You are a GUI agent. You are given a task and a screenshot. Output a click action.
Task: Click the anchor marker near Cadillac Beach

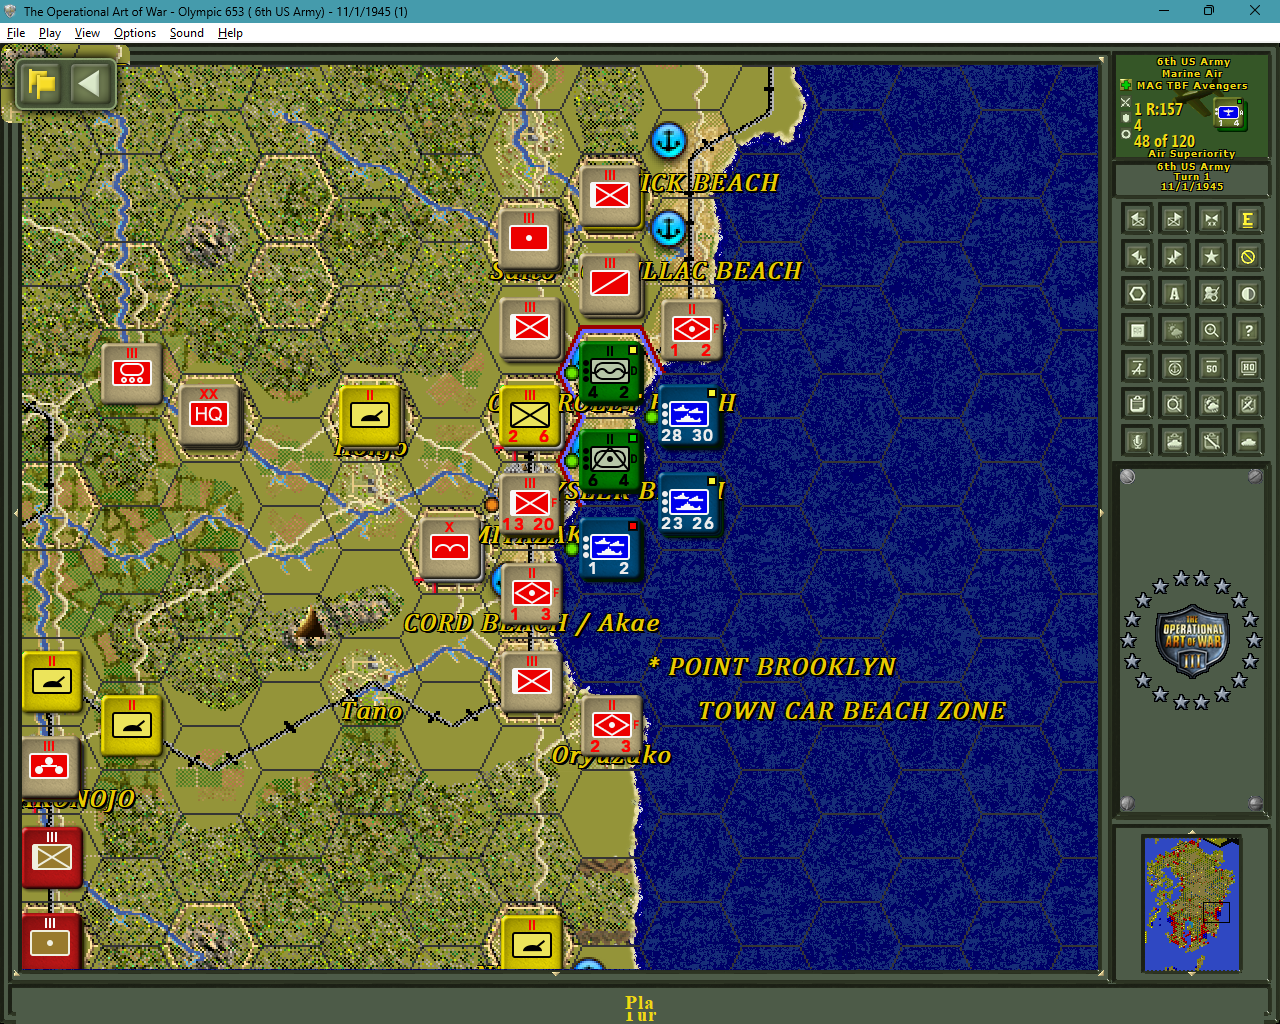[x=668, y=228]
